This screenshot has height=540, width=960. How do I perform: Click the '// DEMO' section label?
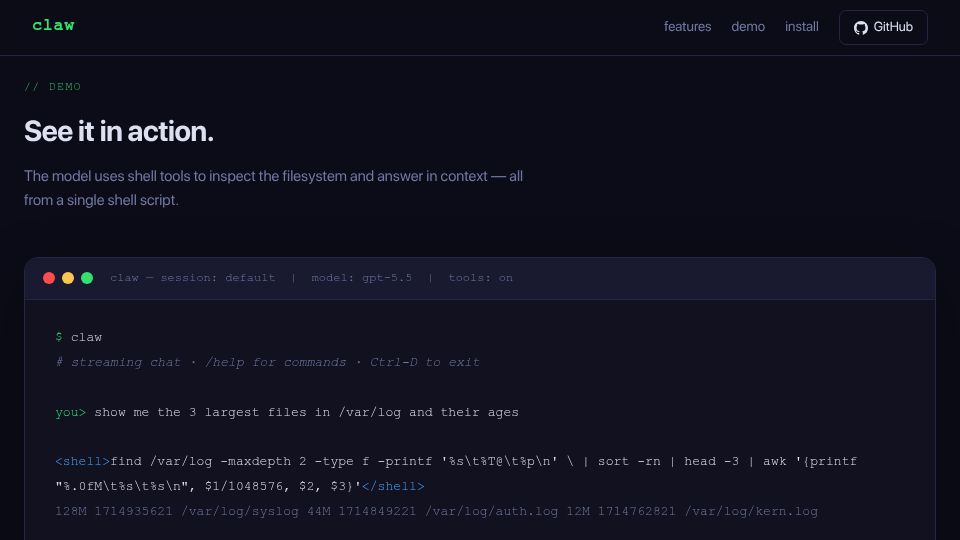53,87
